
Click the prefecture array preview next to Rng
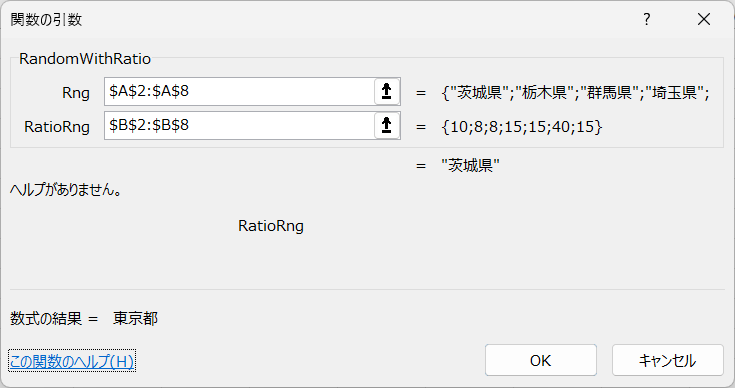[x=575, y=93]
